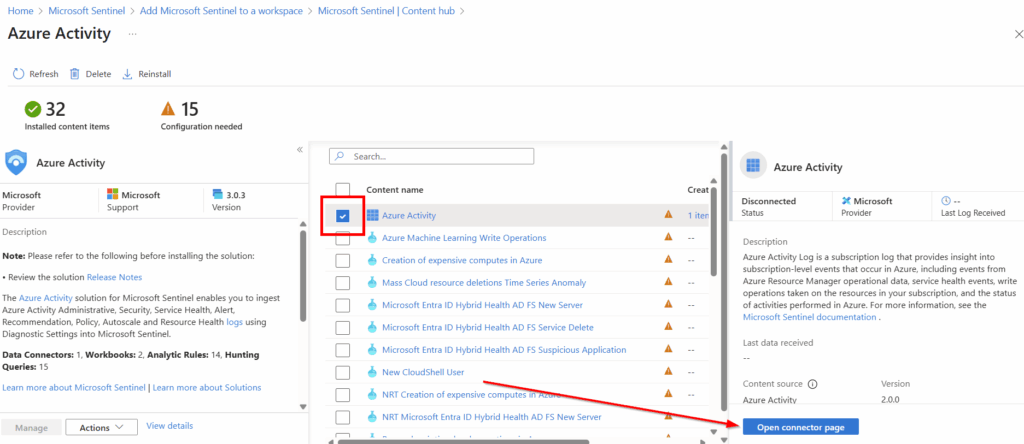1024x444 pixels.
Task: Sort by Content name column header
Action: click(x=394, y=189)
